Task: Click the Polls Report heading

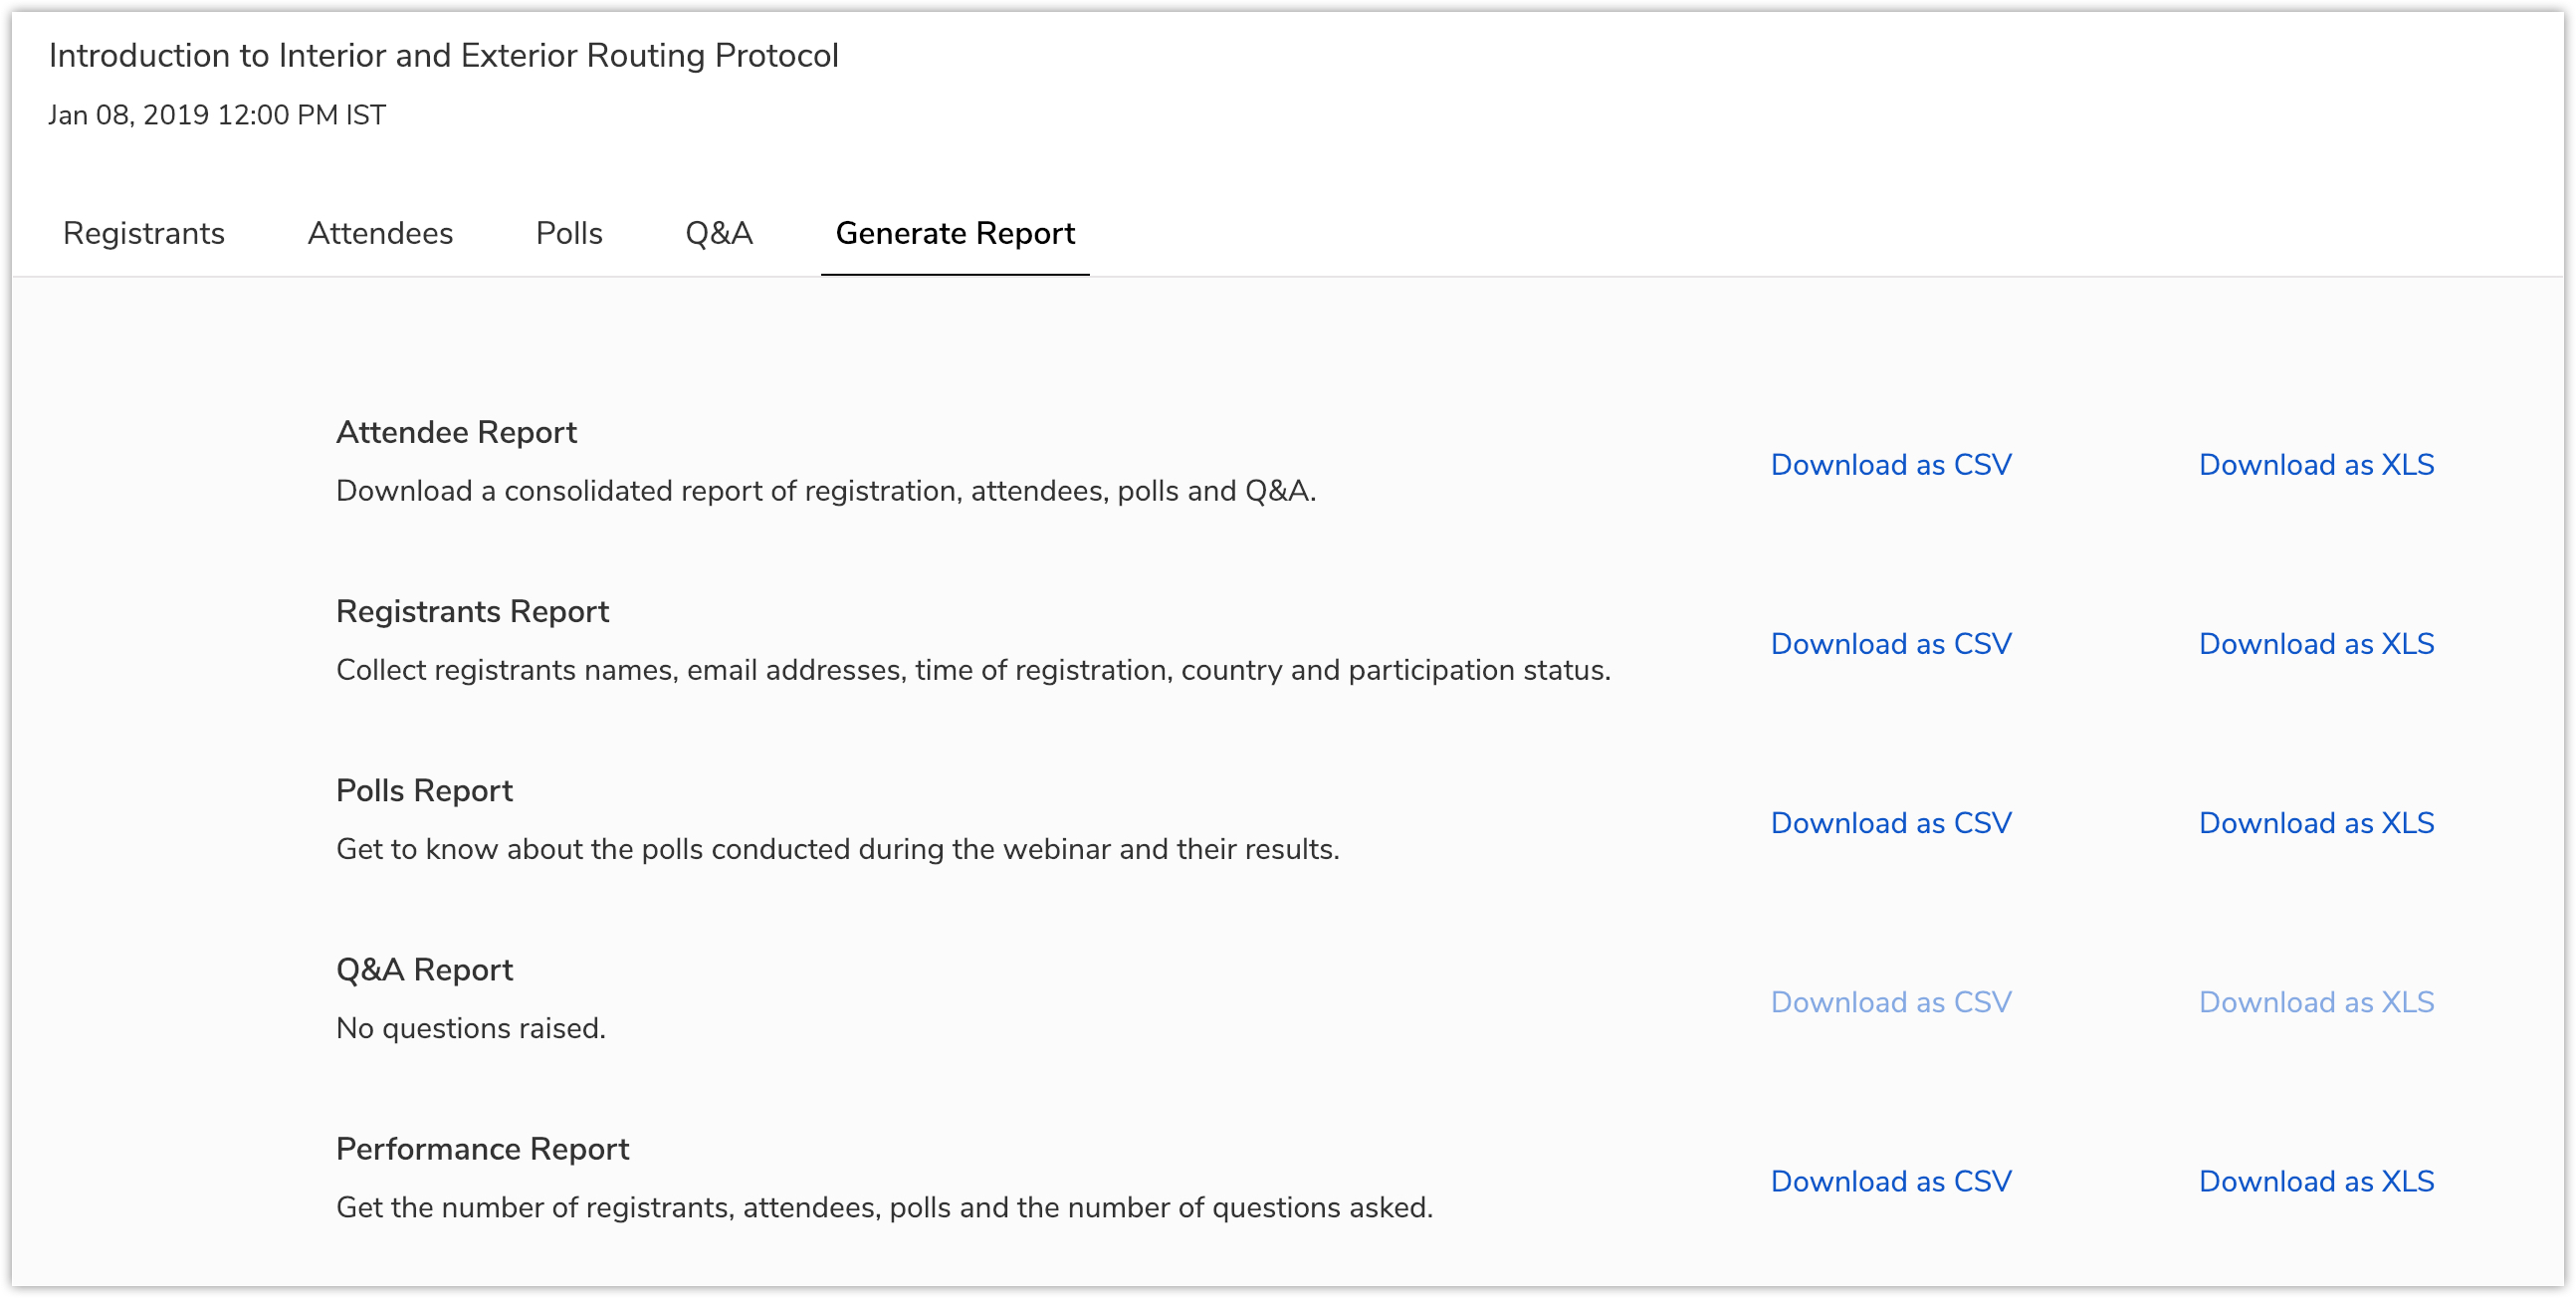Action: 424,791
